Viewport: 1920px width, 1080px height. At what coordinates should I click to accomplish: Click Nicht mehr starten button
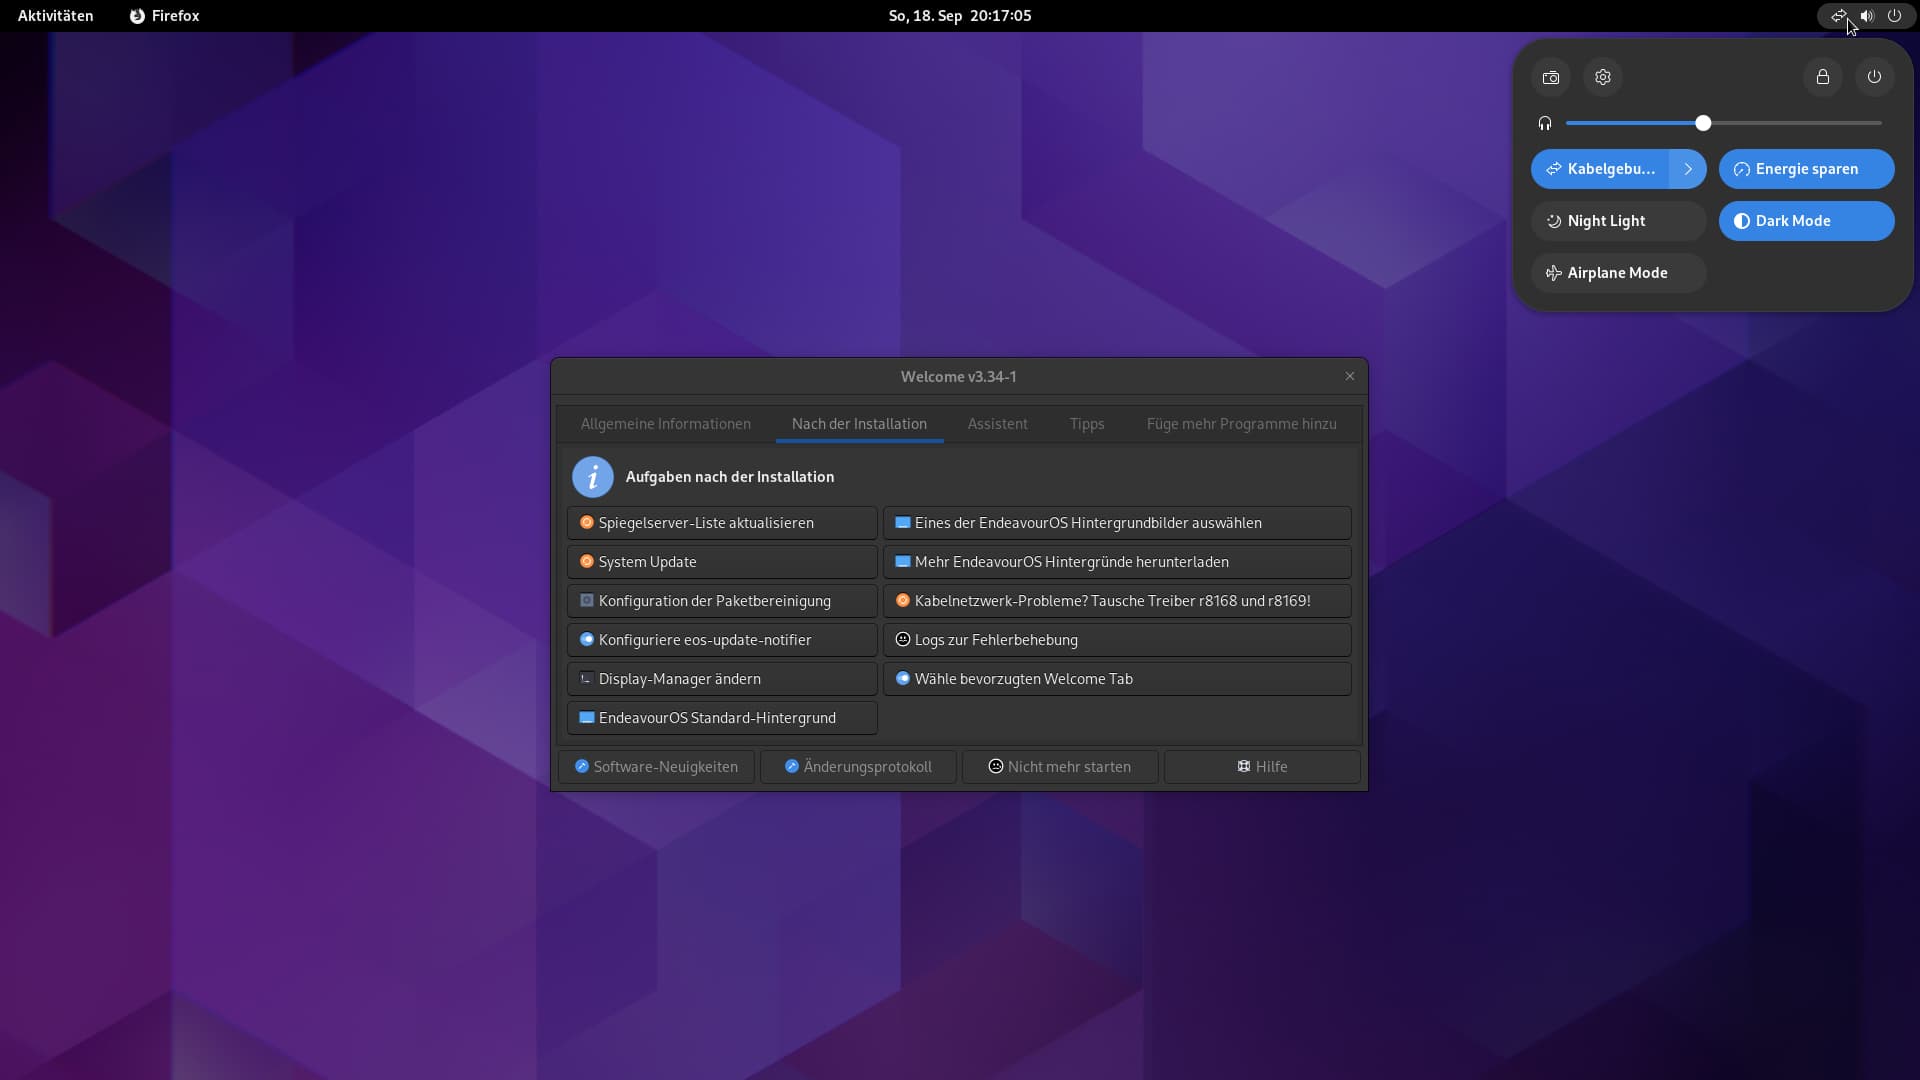(1060, 766)
